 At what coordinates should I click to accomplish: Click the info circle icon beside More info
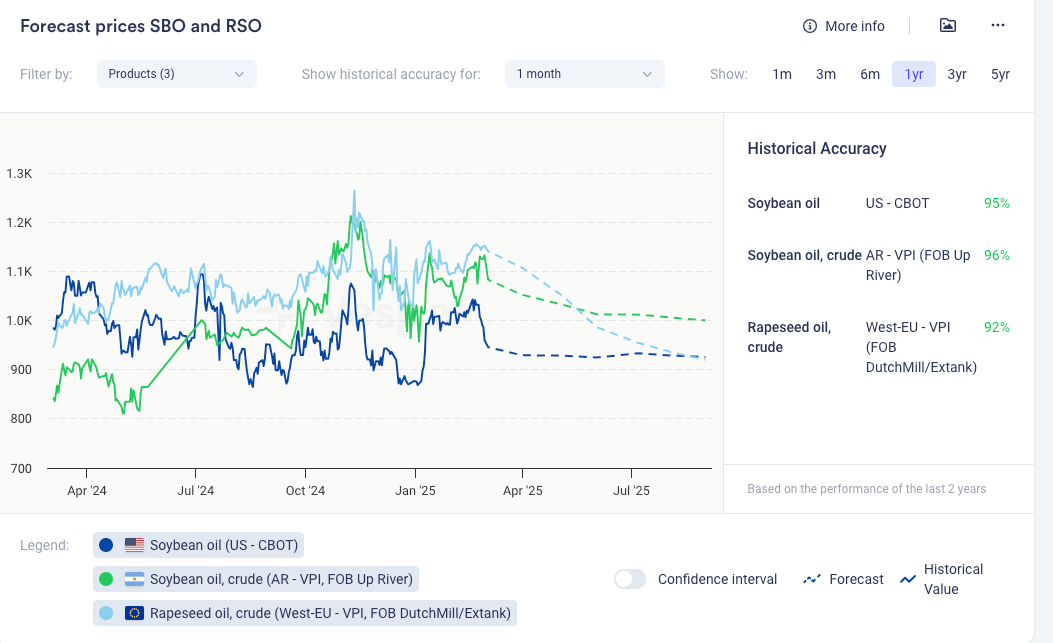click(x=810, y=26)
